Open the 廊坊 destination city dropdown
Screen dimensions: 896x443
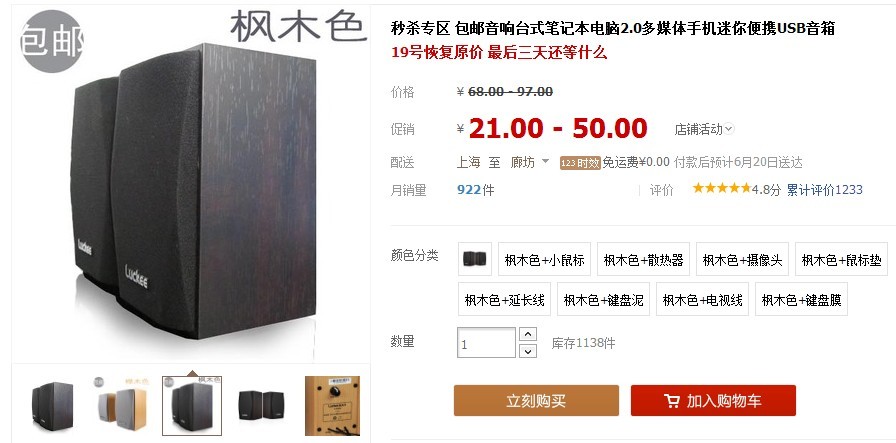pyautogui.click(x=529, y=162)
